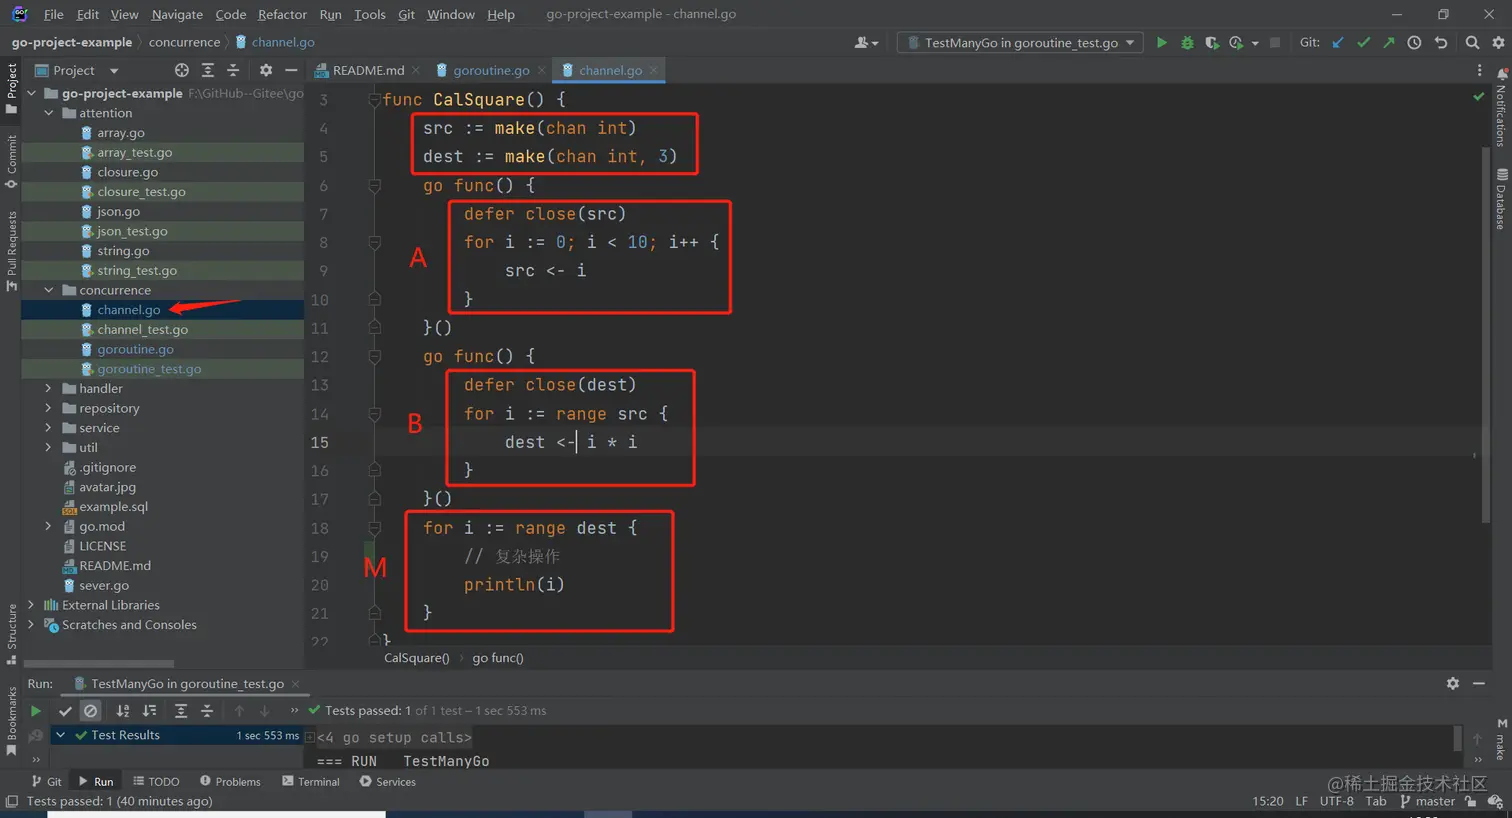Toggle the Project tool window stripe button
The height and width of the screenshot is (818, 1512).
pos(12,88)
